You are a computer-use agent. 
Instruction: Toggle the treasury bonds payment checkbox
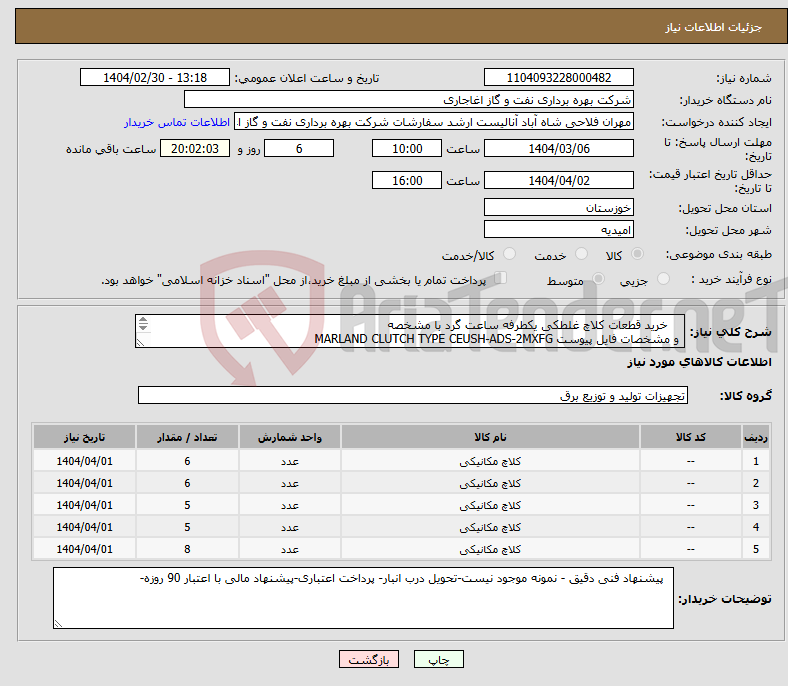[502, 279]
